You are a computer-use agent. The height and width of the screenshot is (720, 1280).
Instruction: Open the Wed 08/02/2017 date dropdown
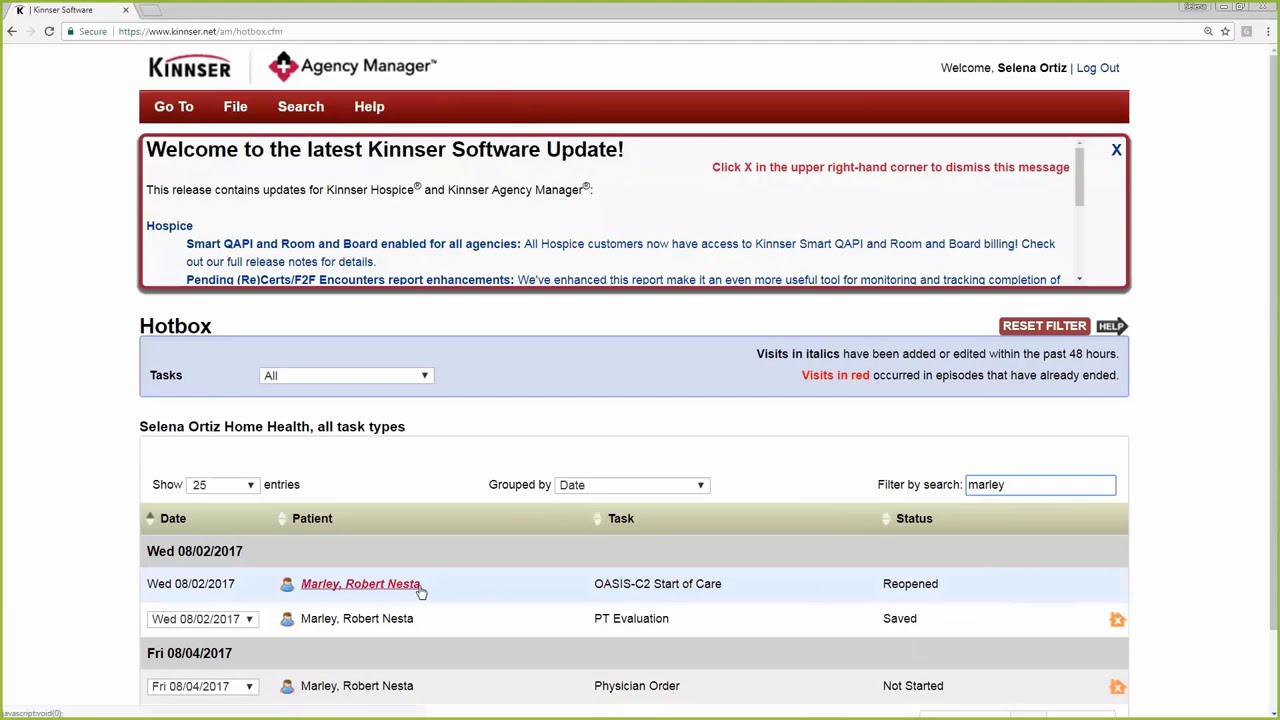[203, 619]
